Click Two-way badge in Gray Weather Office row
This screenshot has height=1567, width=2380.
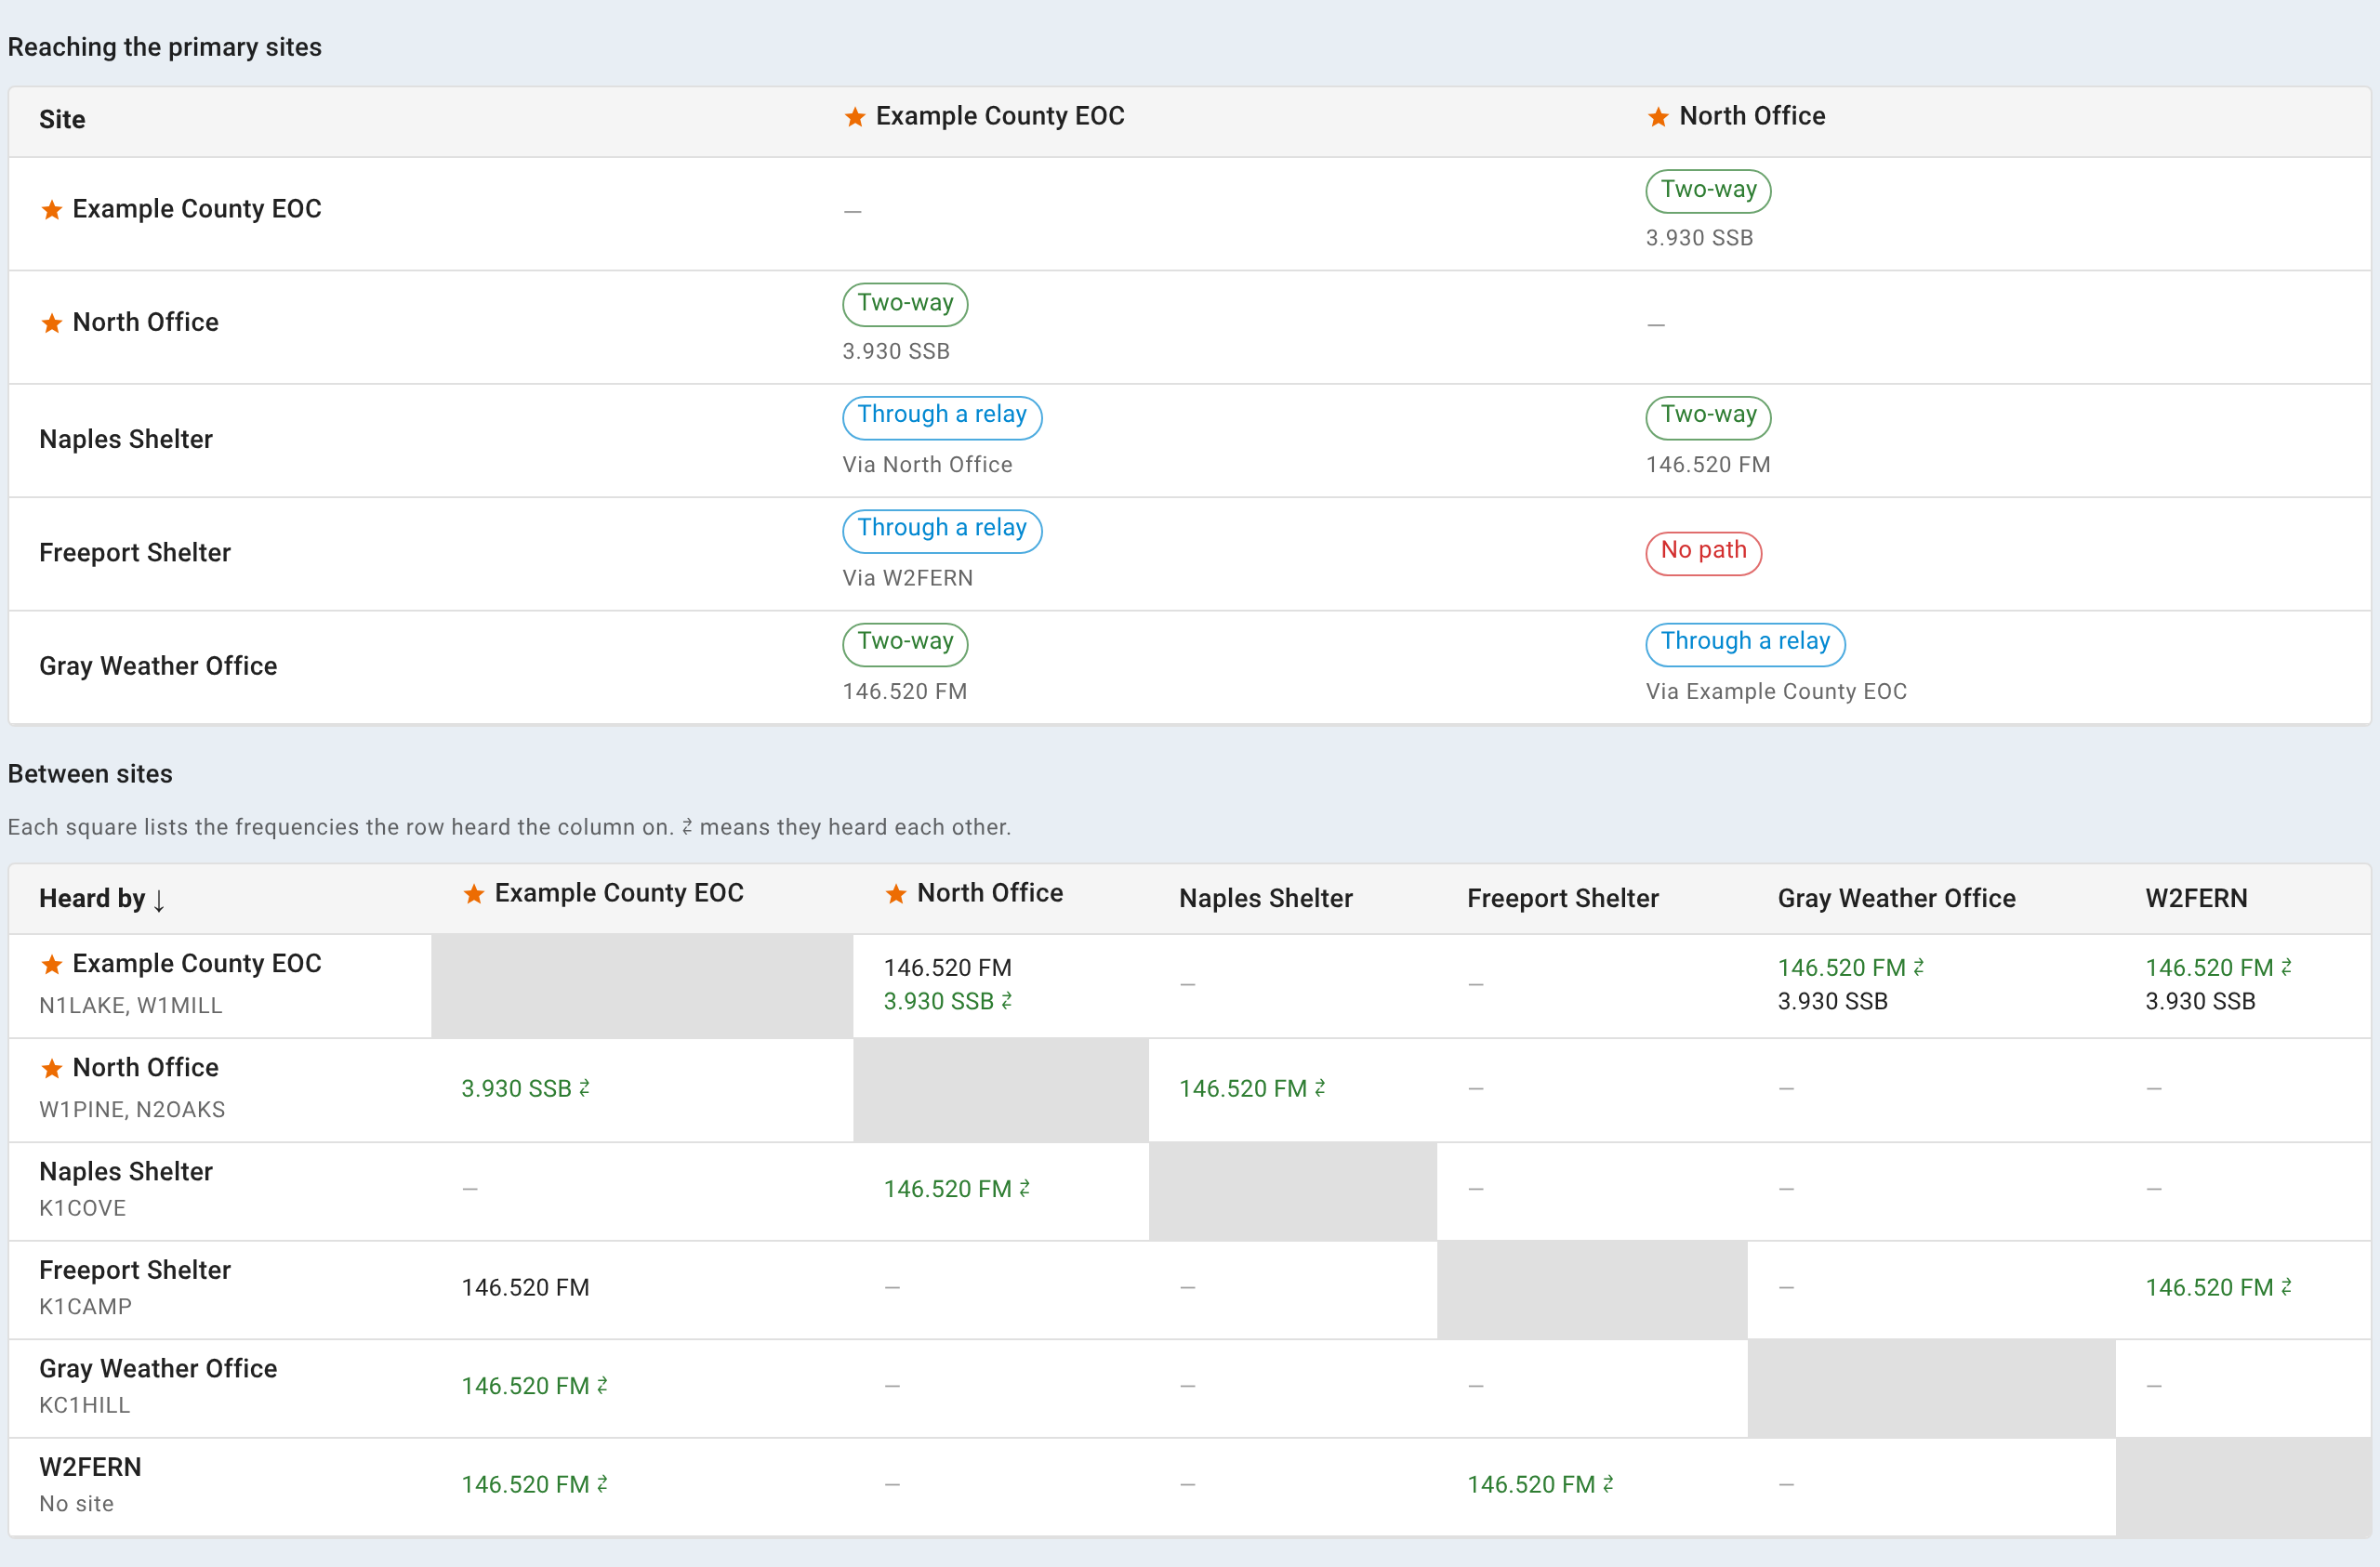click(905, 643)
